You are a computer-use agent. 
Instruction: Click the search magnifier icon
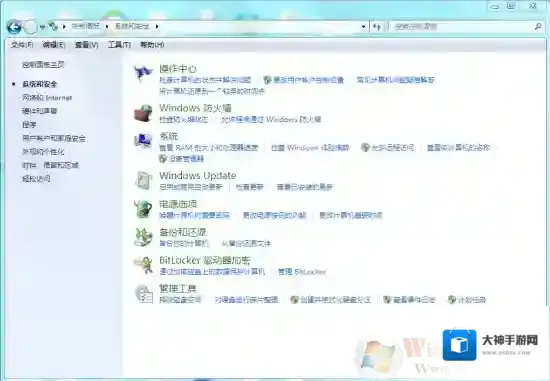538,26
